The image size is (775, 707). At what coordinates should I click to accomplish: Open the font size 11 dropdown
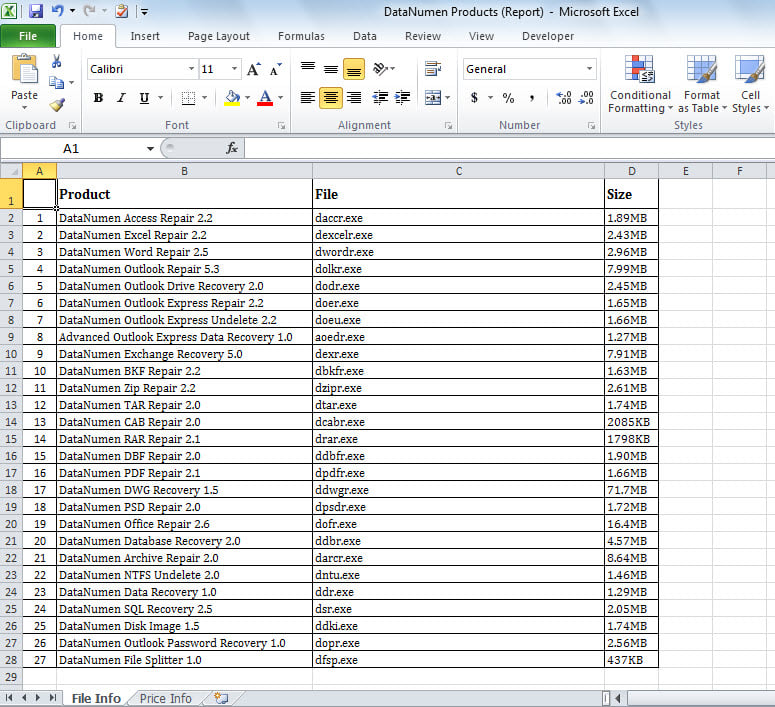tap(234, 69)
